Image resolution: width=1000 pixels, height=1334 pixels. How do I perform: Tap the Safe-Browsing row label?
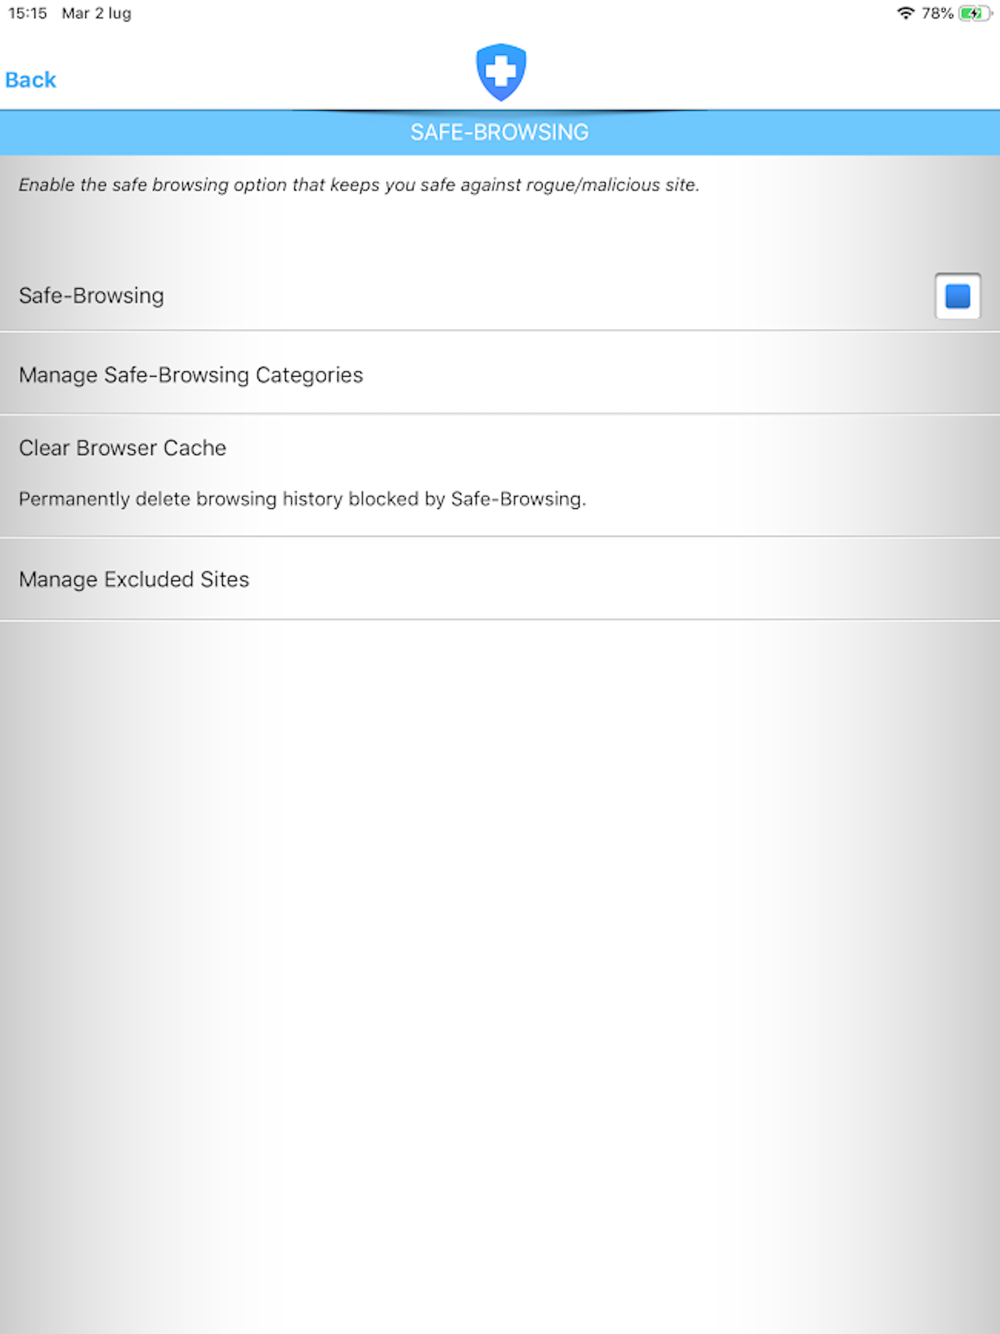point(91,296)
